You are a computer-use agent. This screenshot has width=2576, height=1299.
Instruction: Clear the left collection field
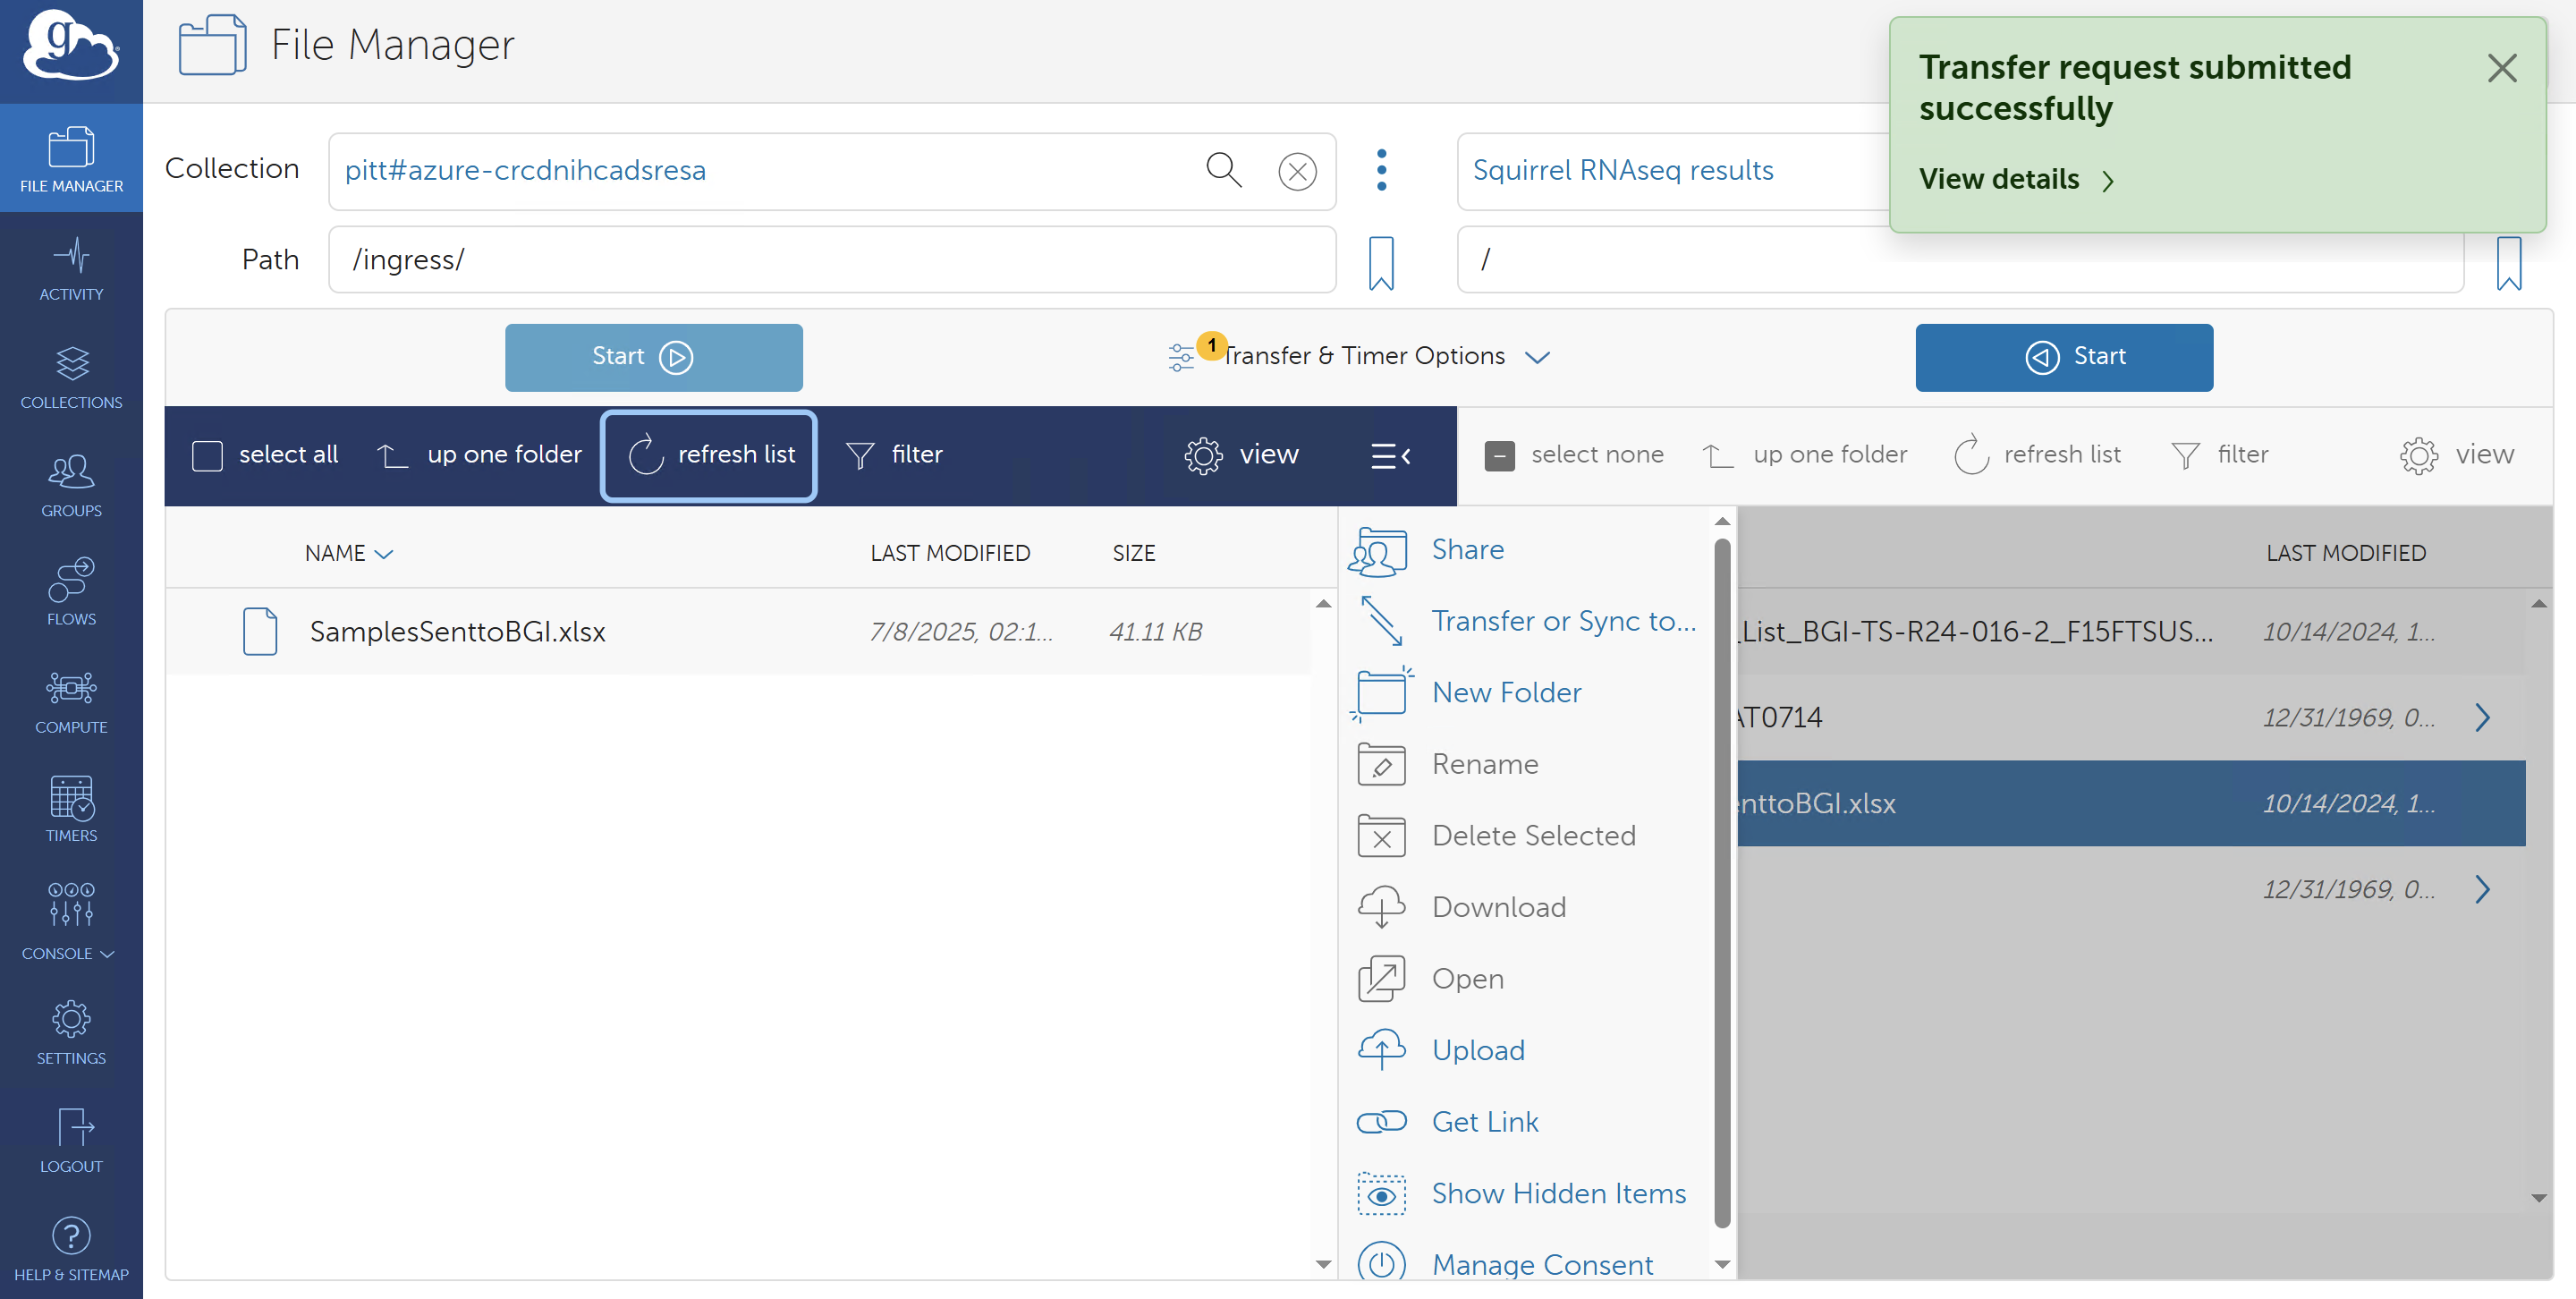tap(1297, 171)
